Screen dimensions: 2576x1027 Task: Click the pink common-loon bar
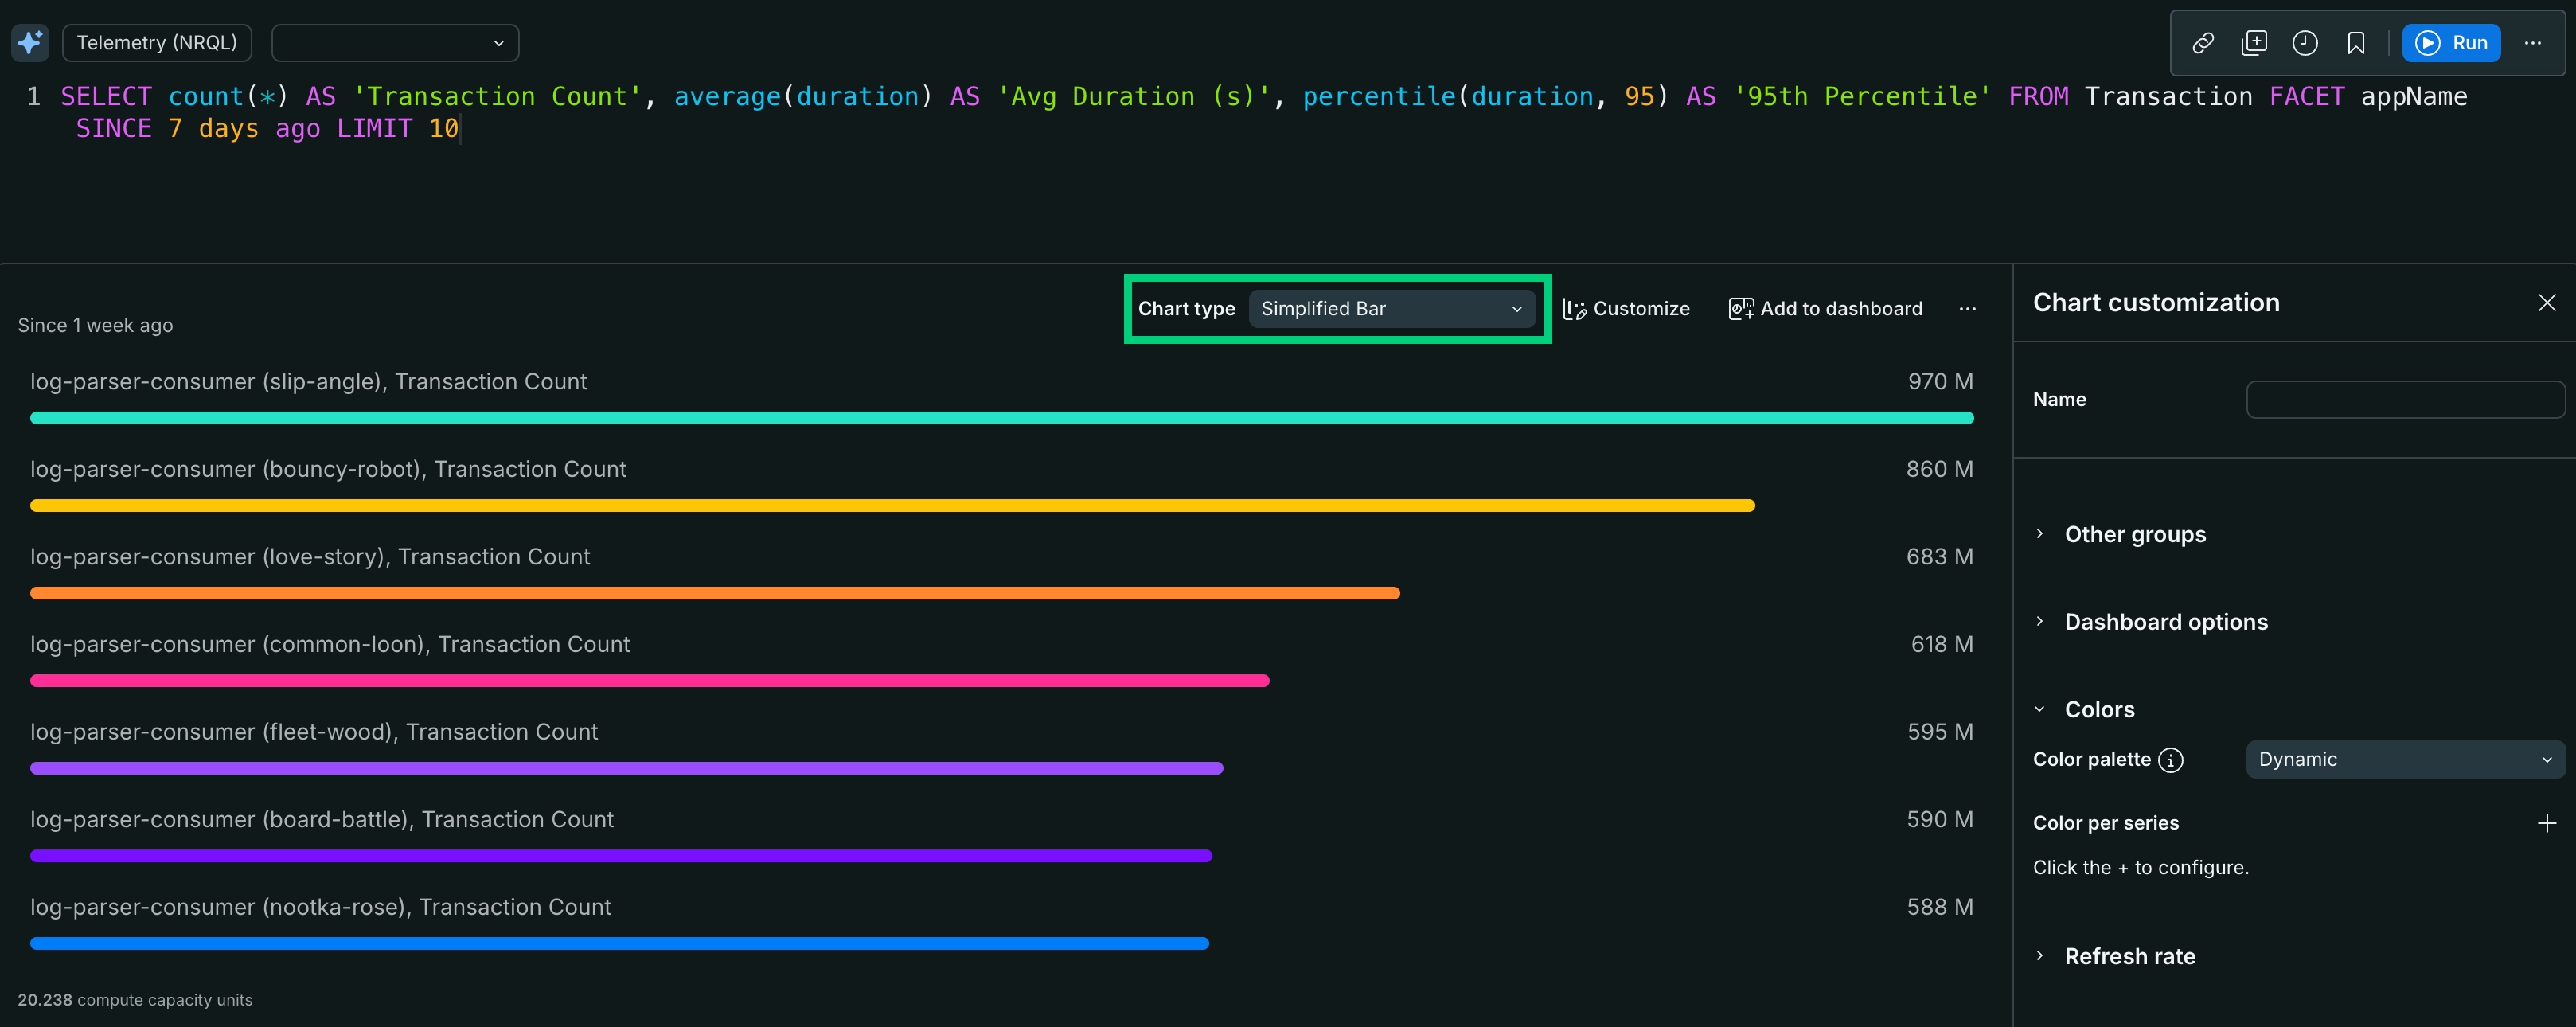[650, 681]
